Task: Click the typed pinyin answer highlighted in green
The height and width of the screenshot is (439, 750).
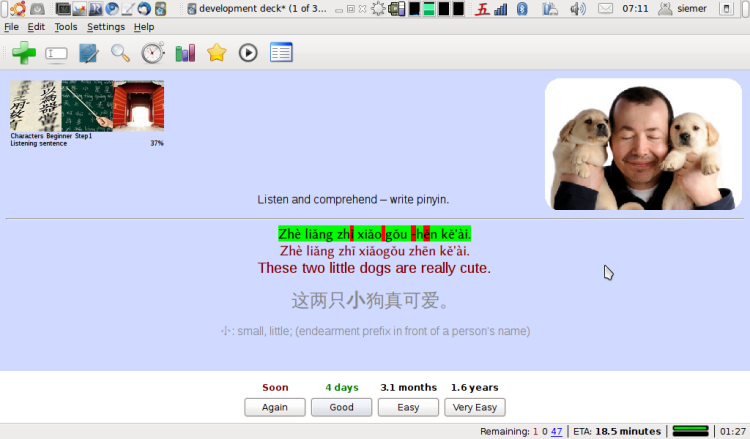Action: 375,234
